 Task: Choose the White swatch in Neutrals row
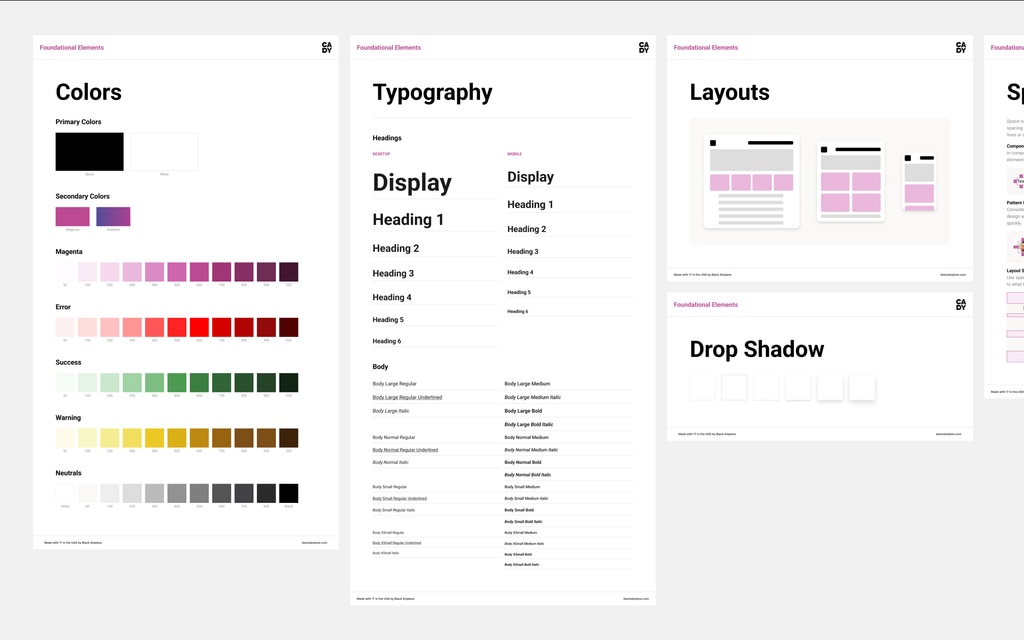click(65, 493)
